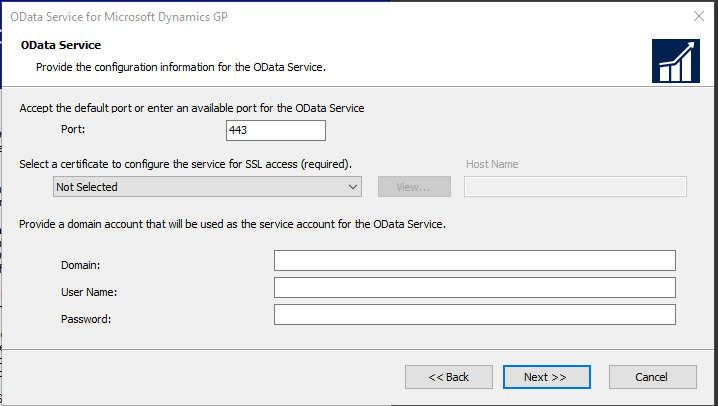Click the 'Host Name' label

coord(492,164)
